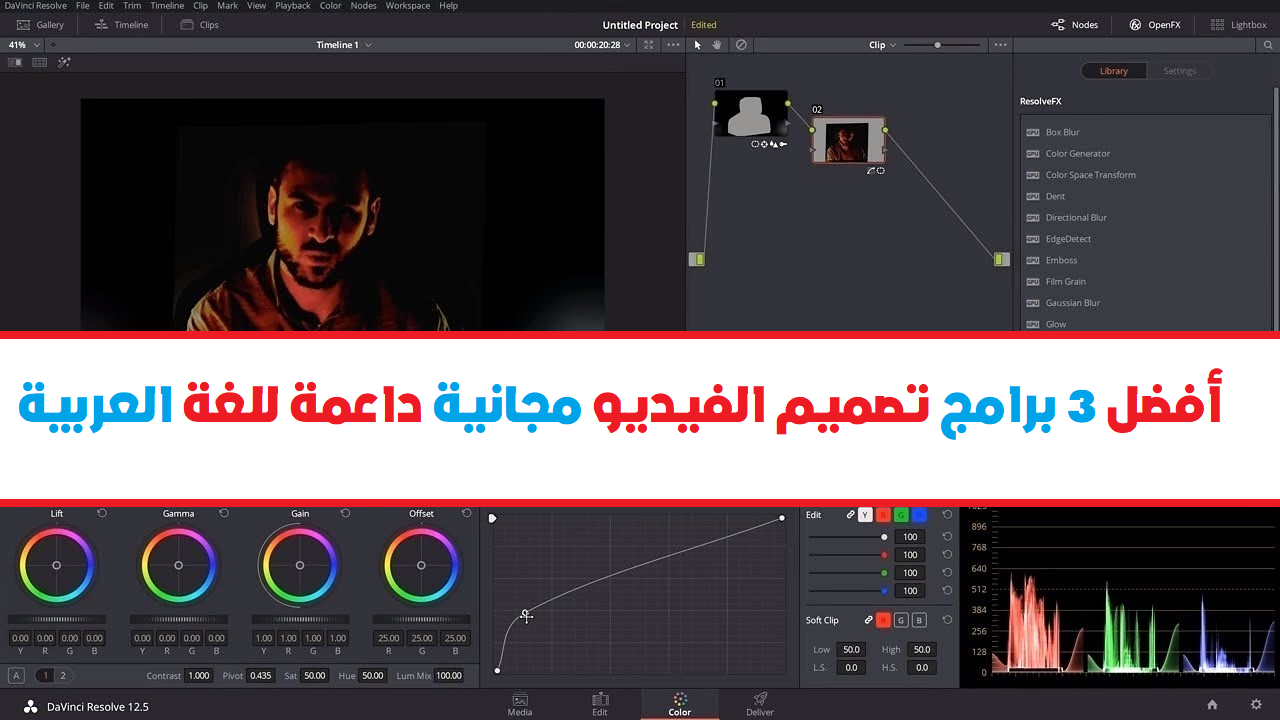Enable Soft Clip G channel
1280x720 pixels.
(901, 620)
